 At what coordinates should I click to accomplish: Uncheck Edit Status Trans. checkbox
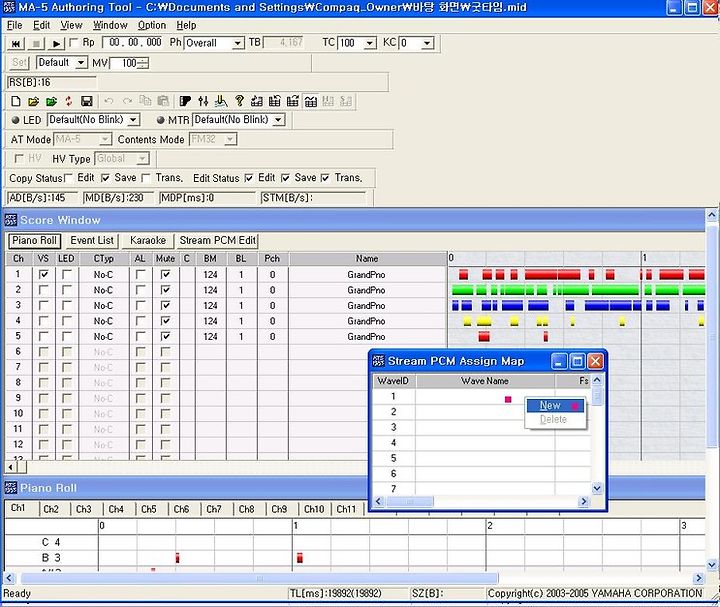pos(325,178)
